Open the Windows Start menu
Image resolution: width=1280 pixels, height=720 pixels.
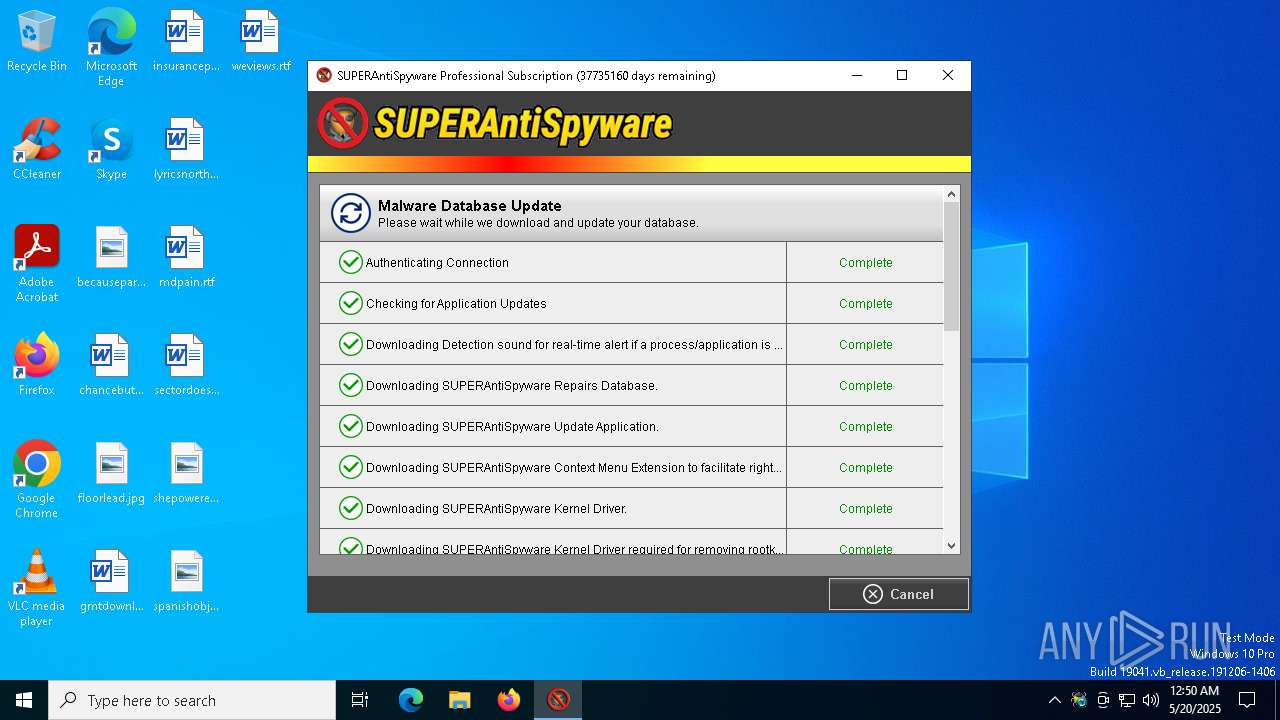pyautogui.click(x=24, y=700)
